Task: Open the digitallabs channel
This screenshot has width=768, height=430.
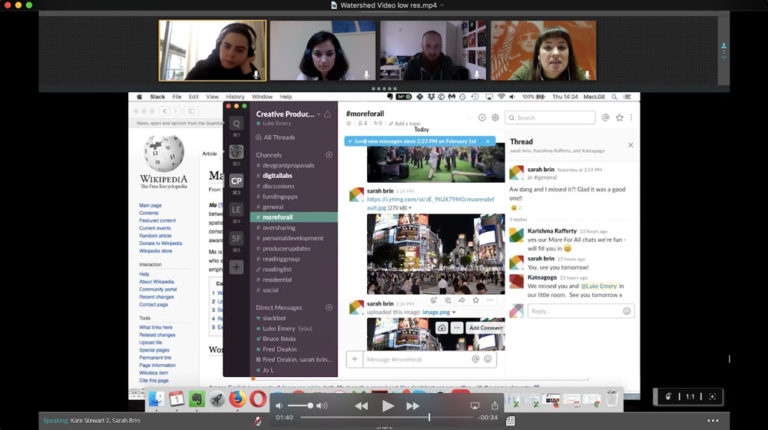Action: point(277,175)
